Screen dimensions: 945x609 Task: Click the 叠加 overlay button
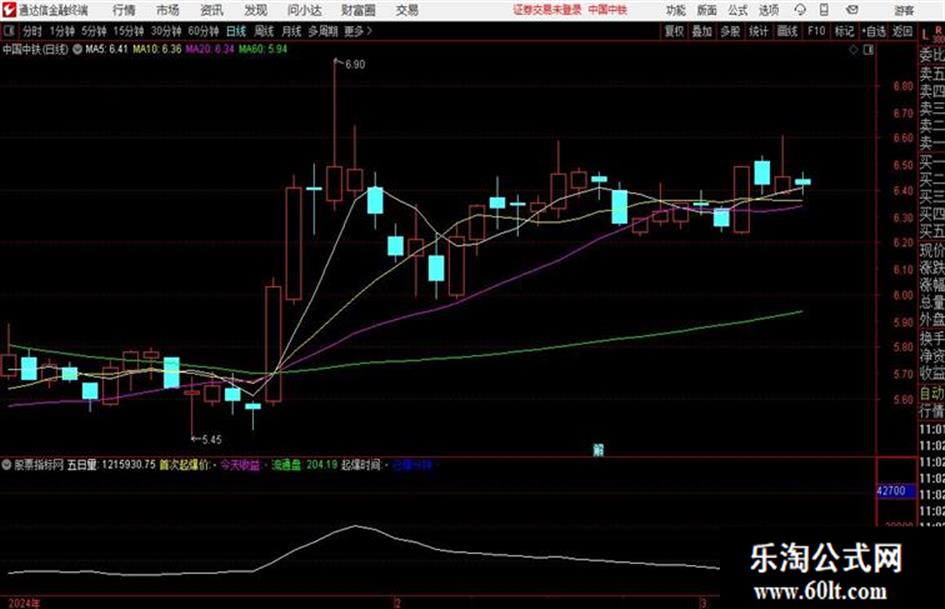click(702, 31)
